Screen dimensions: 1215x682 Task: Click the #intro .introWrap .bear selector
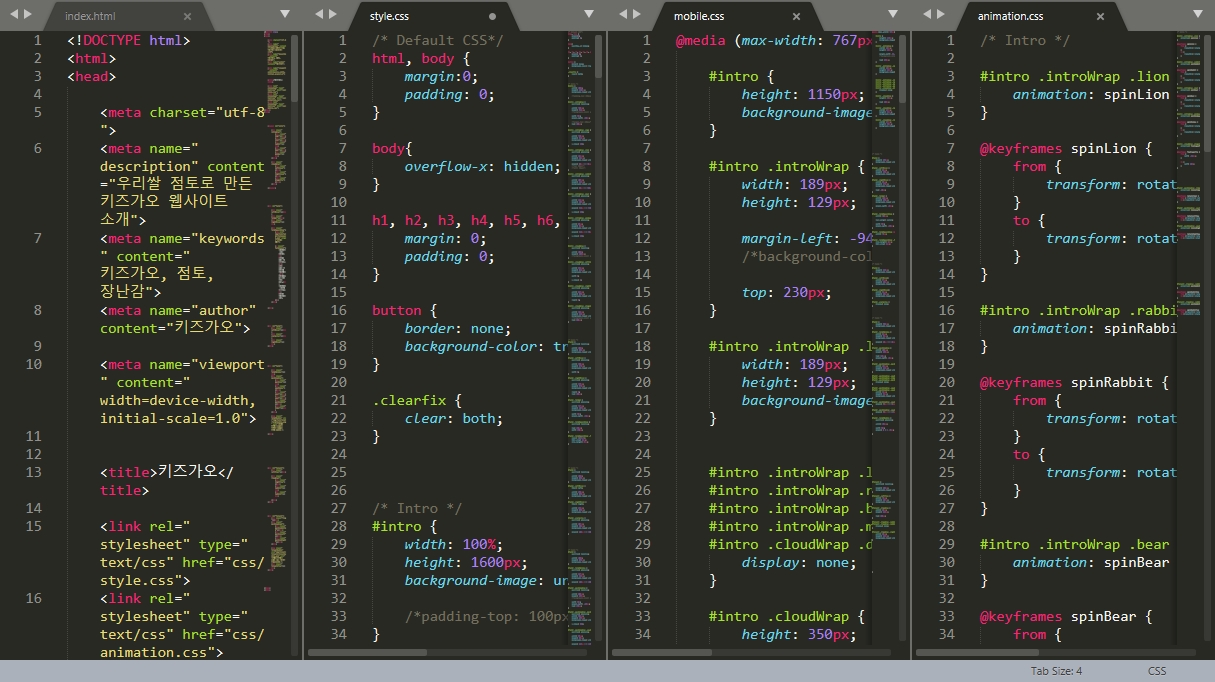[1075, 544]
